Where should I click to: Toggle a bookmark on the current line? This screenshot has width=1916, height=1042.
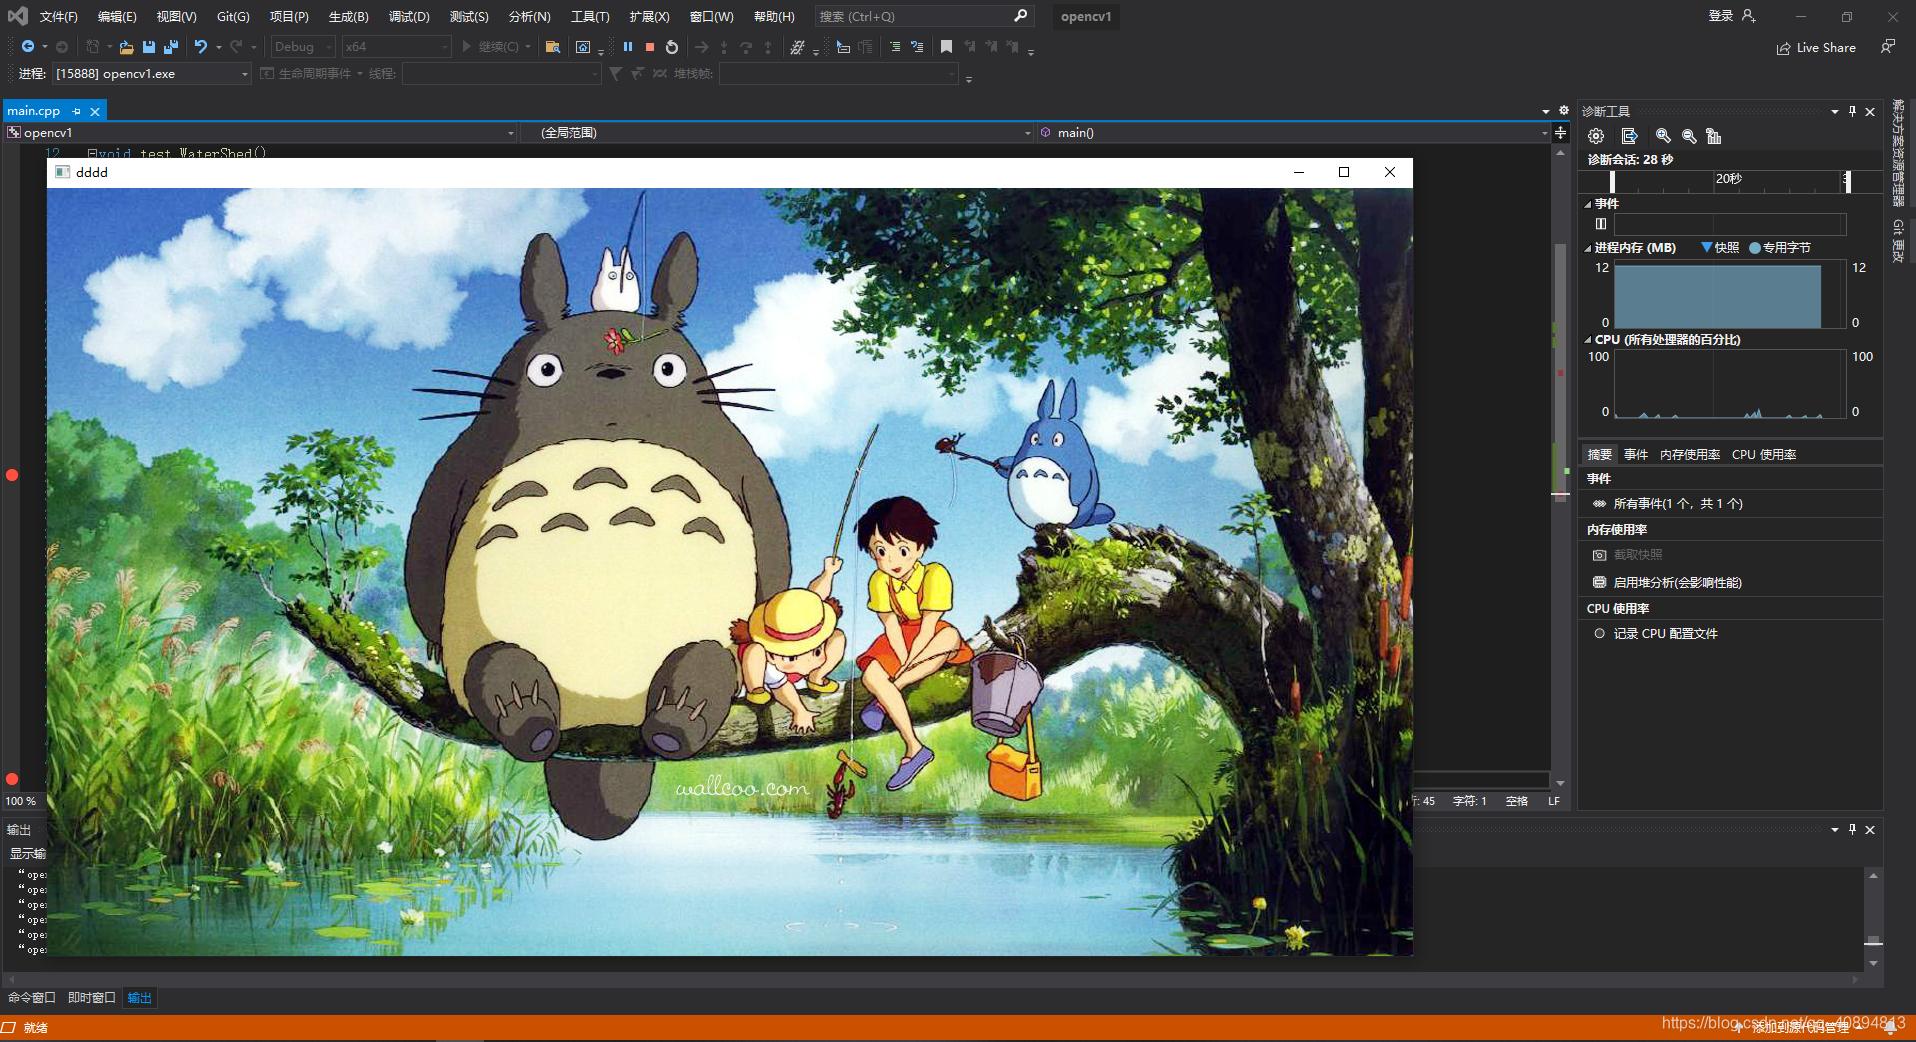pyautogui.click(x=946, y=46)
